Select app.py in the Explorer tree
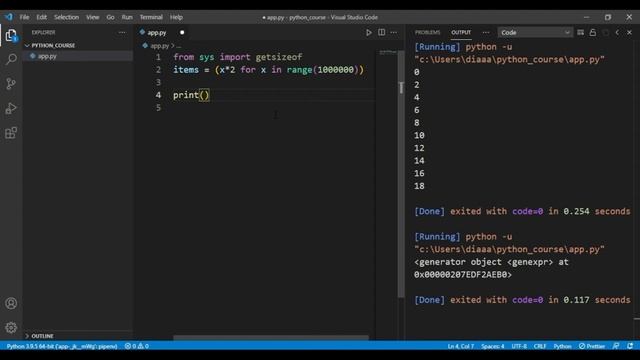The image size is (640, 360). point(78,56)
